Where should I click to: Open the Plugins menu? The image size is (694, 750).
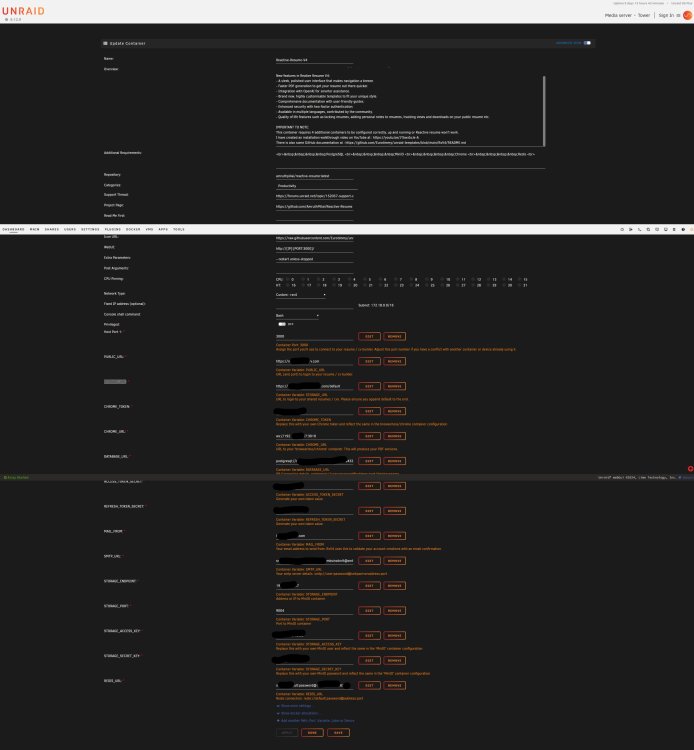113,230
